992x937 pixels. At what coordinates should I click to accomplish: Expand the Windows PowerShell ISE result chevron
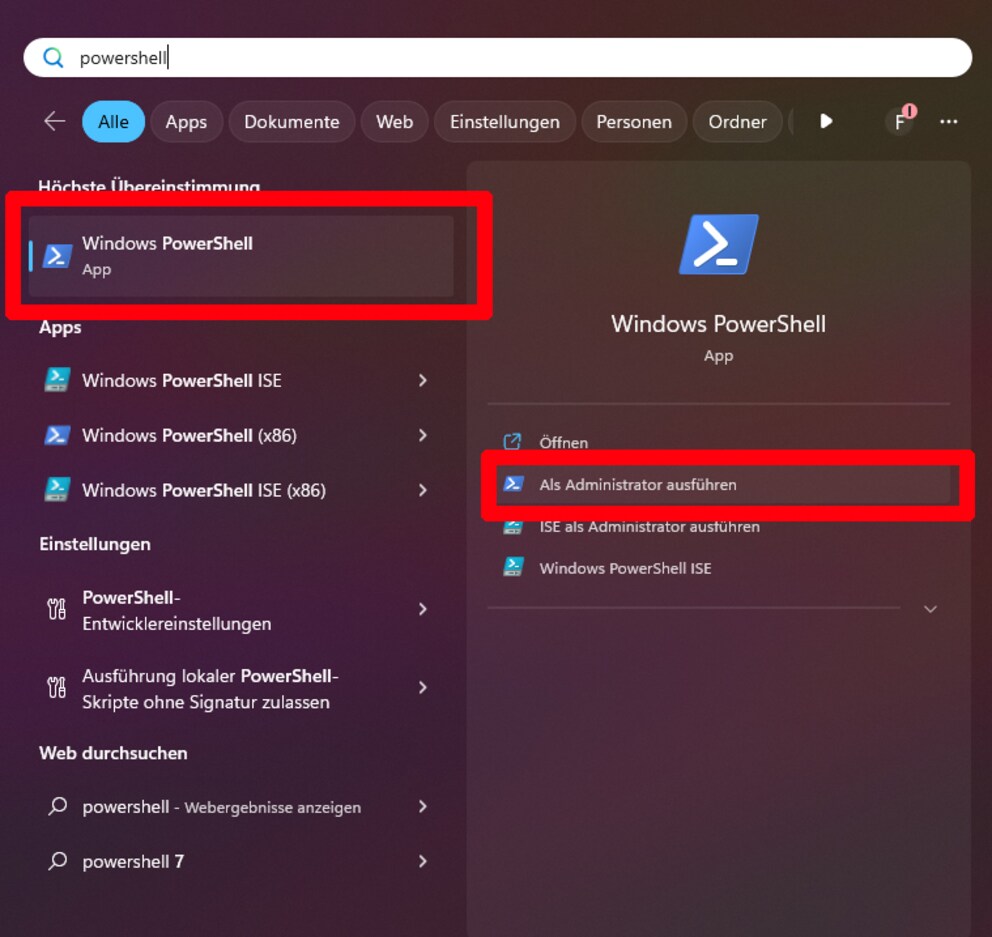pos(423,380)
